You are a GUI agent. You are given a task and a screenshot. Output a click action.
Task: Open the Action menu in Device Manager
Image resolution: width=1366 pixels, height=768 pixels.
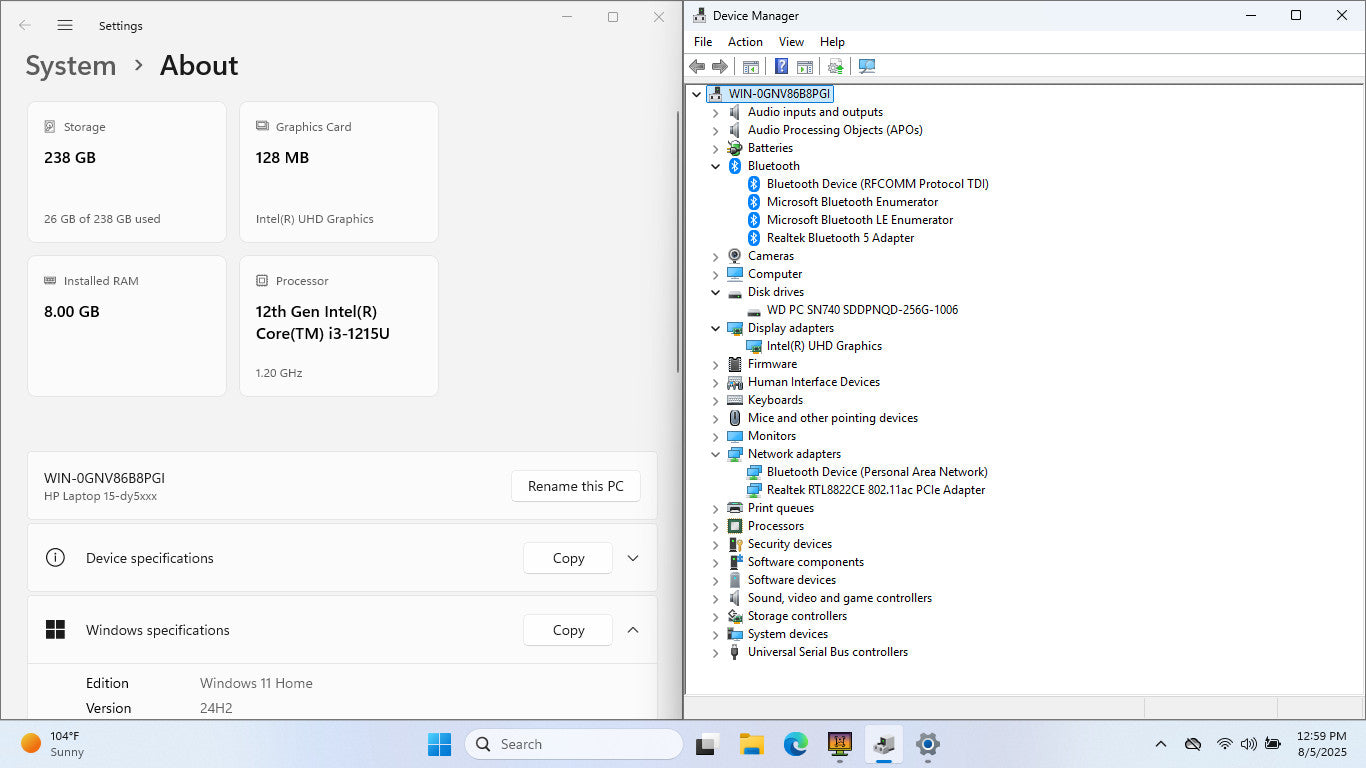[x=745, y=42]
